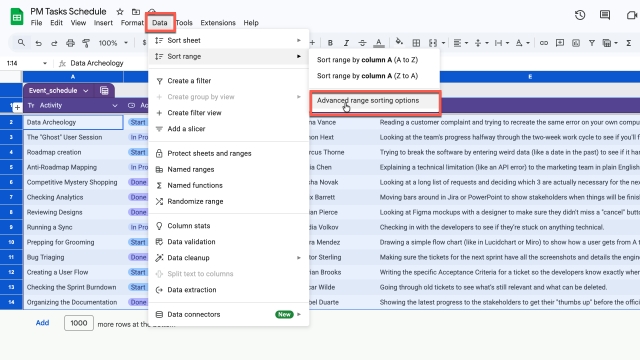Click the undo arrow
Image resolution: width=640 pixels, height=360 pixels.
(38, 43)
